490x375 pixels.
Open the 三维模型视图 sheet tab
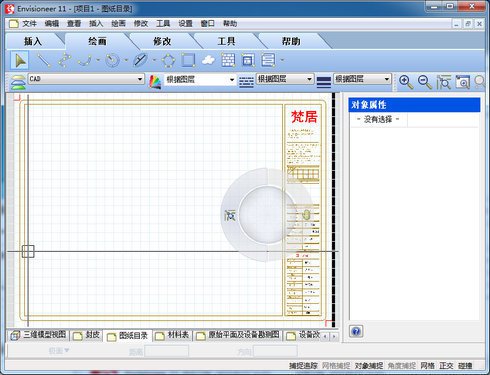pyautogui.click(x=39, y=335)
